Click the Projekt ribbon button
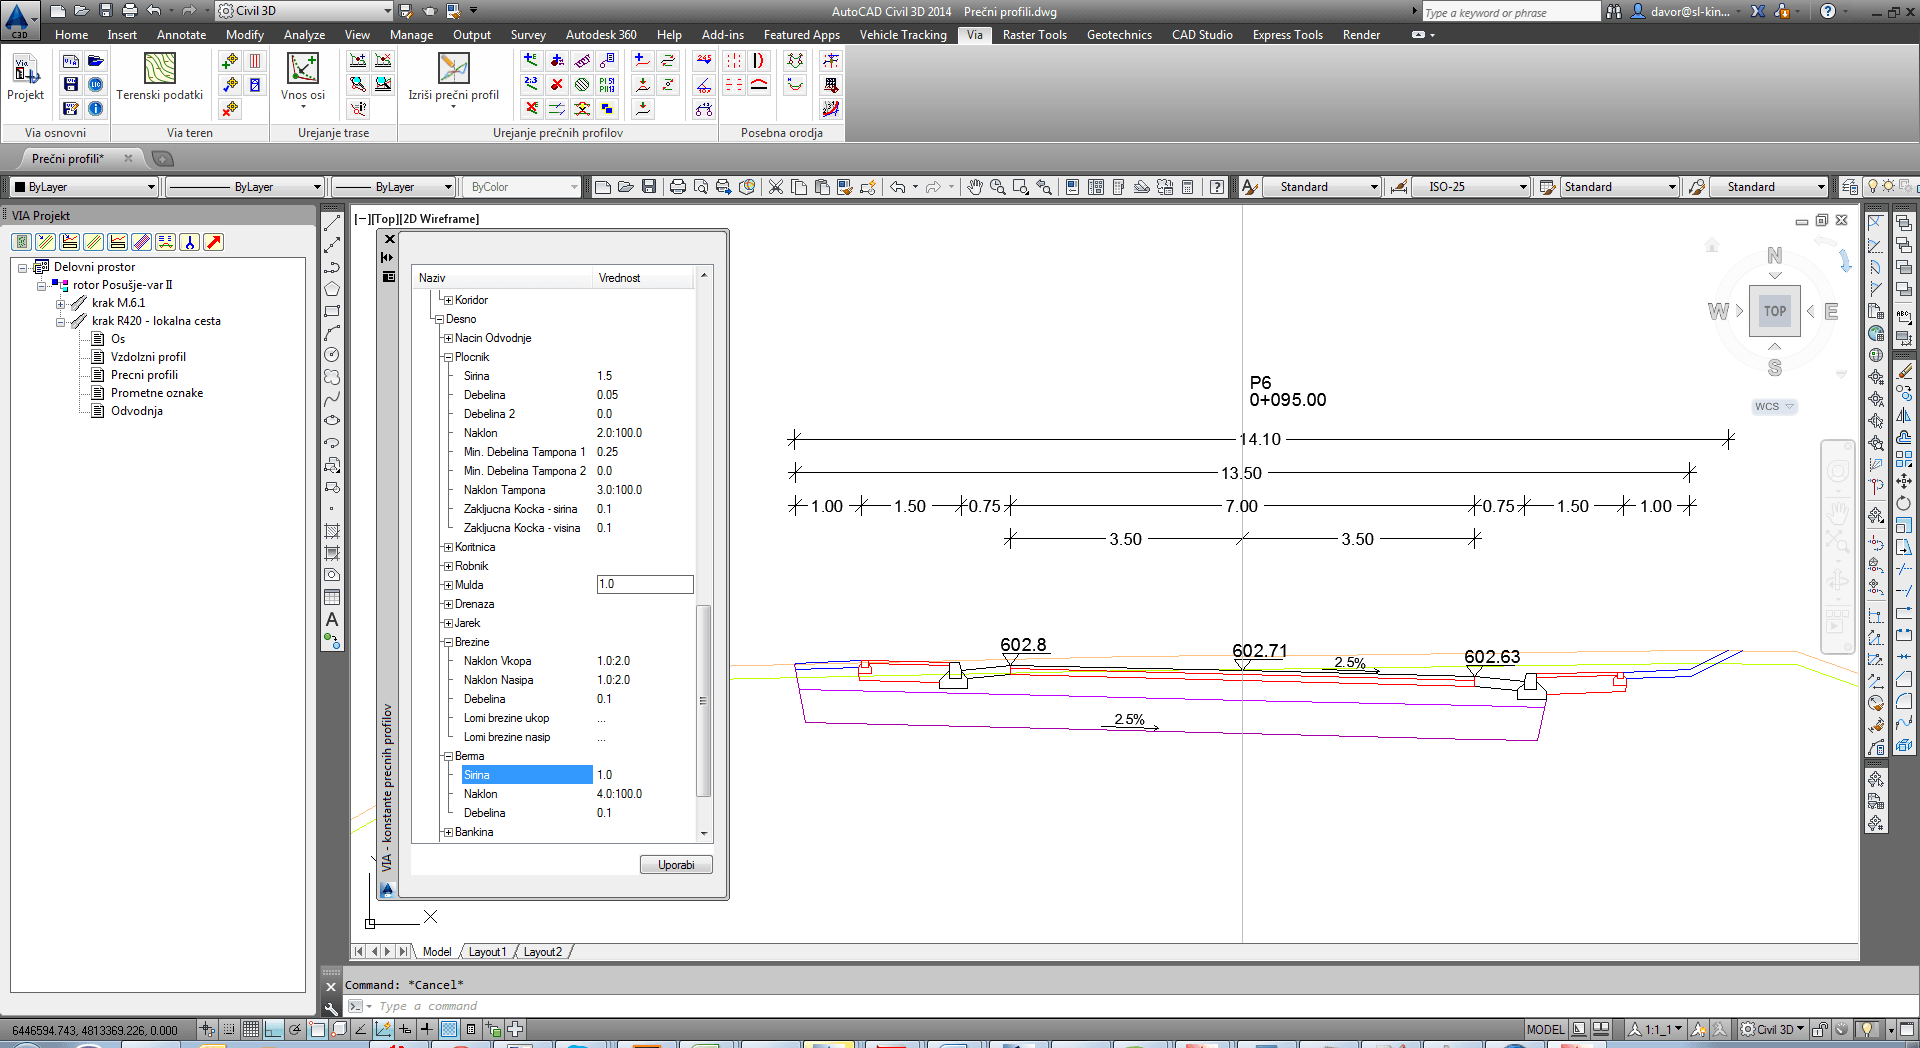1920x1048 pixels. click(25, 77)
